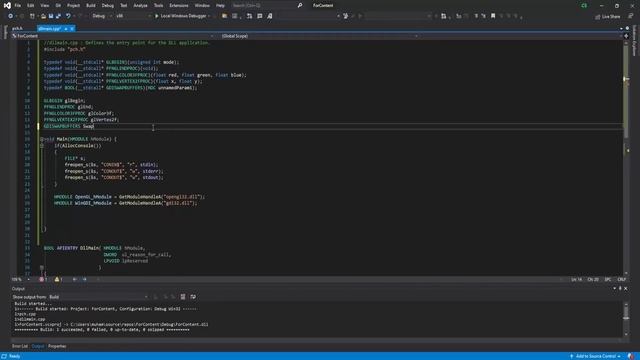Open the zoom level dropdown
The height and width of the screenshot is (360, 640).
tap(21, 280)
